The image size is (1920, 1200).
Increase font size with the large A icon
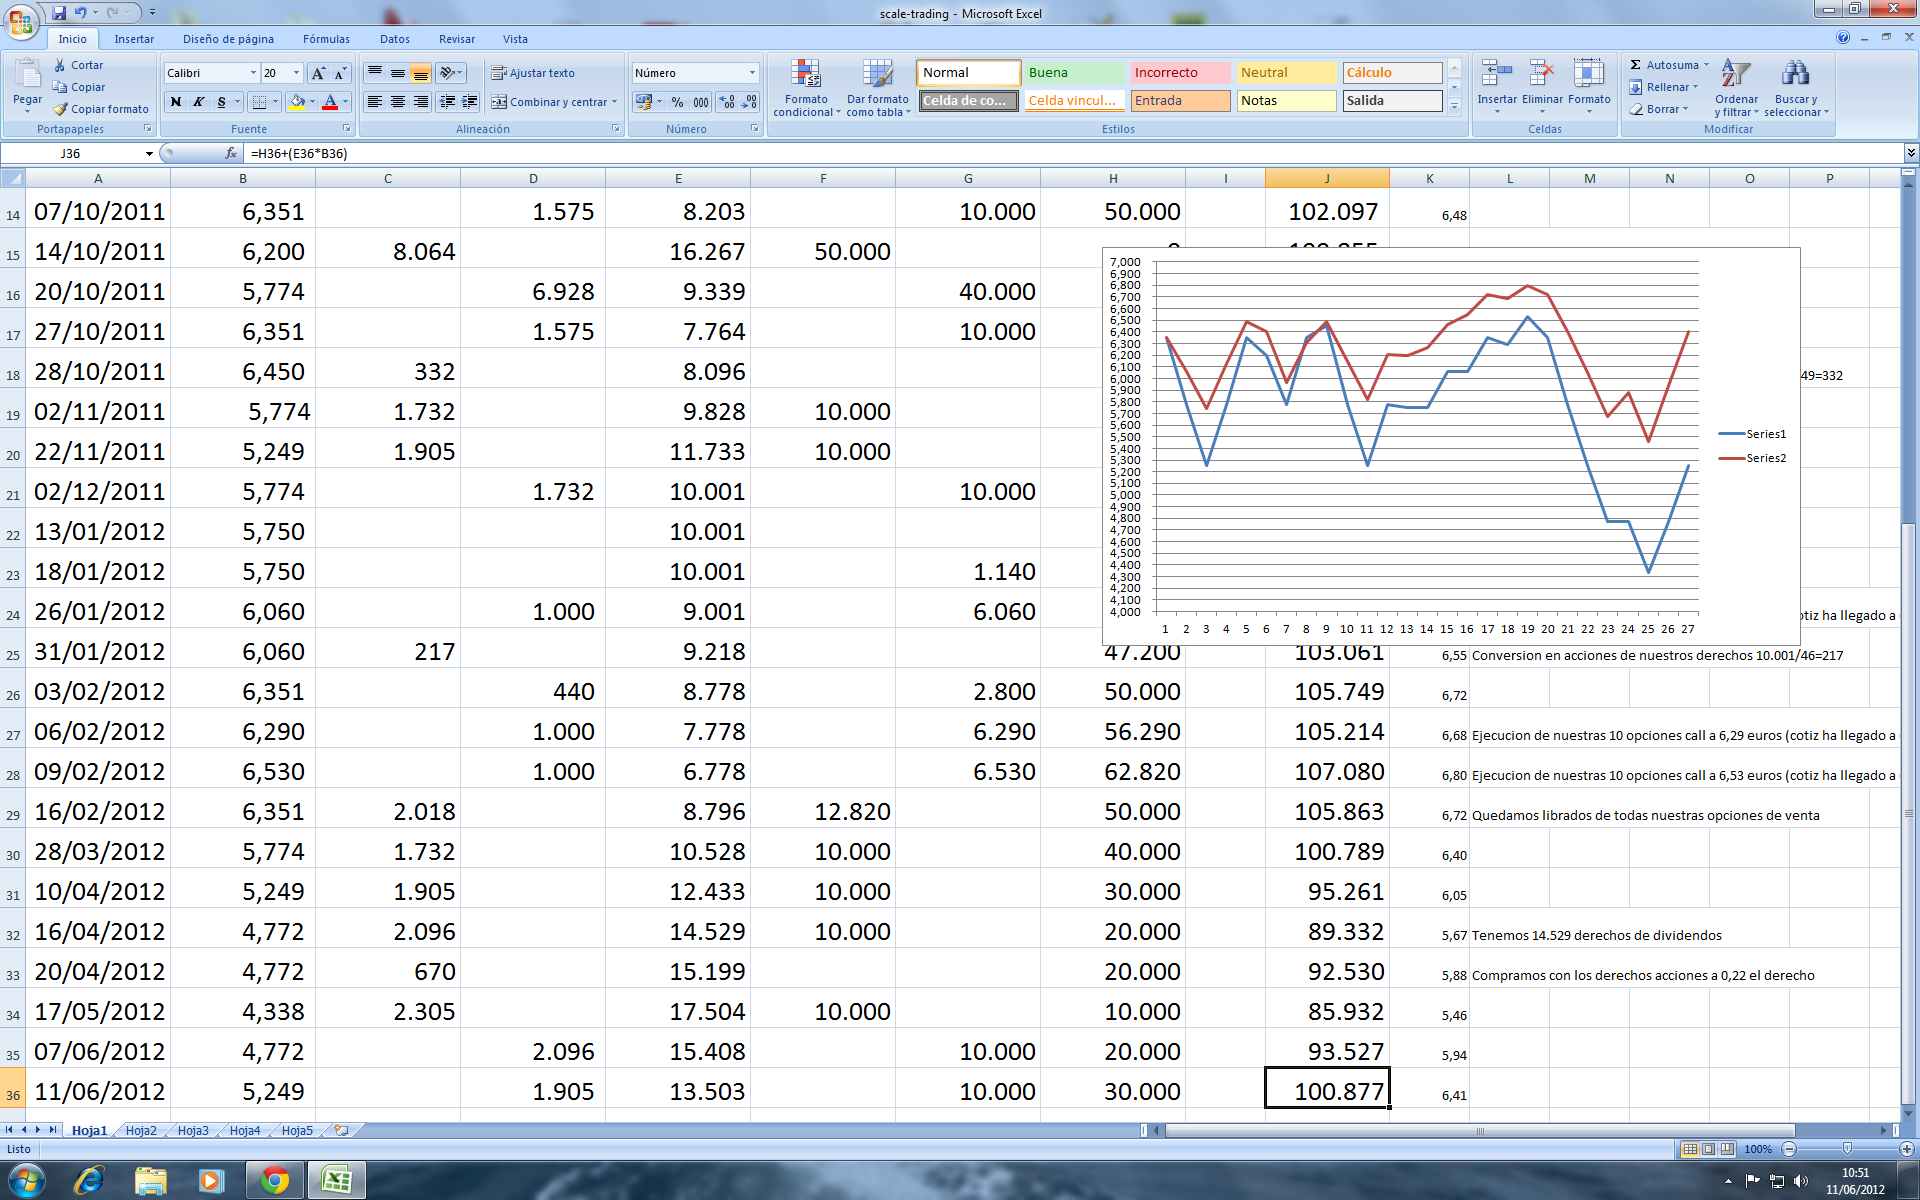pos(318,73)
